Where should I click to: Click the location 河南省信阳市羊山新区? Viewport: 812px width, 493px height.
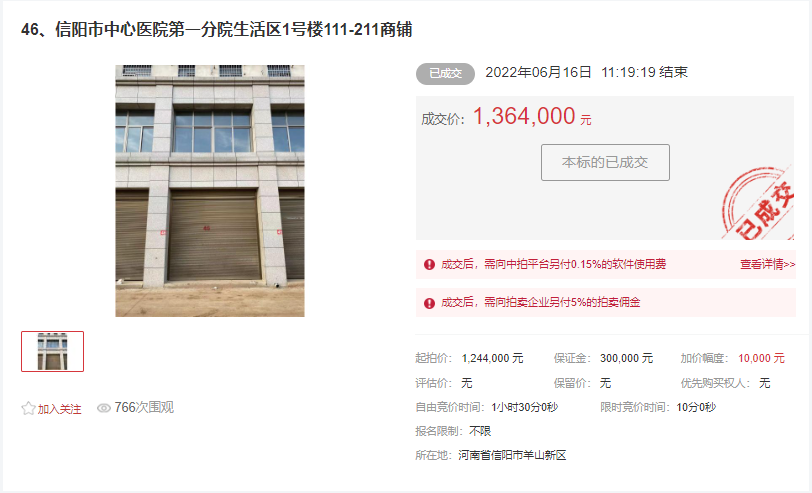point(512,455)
